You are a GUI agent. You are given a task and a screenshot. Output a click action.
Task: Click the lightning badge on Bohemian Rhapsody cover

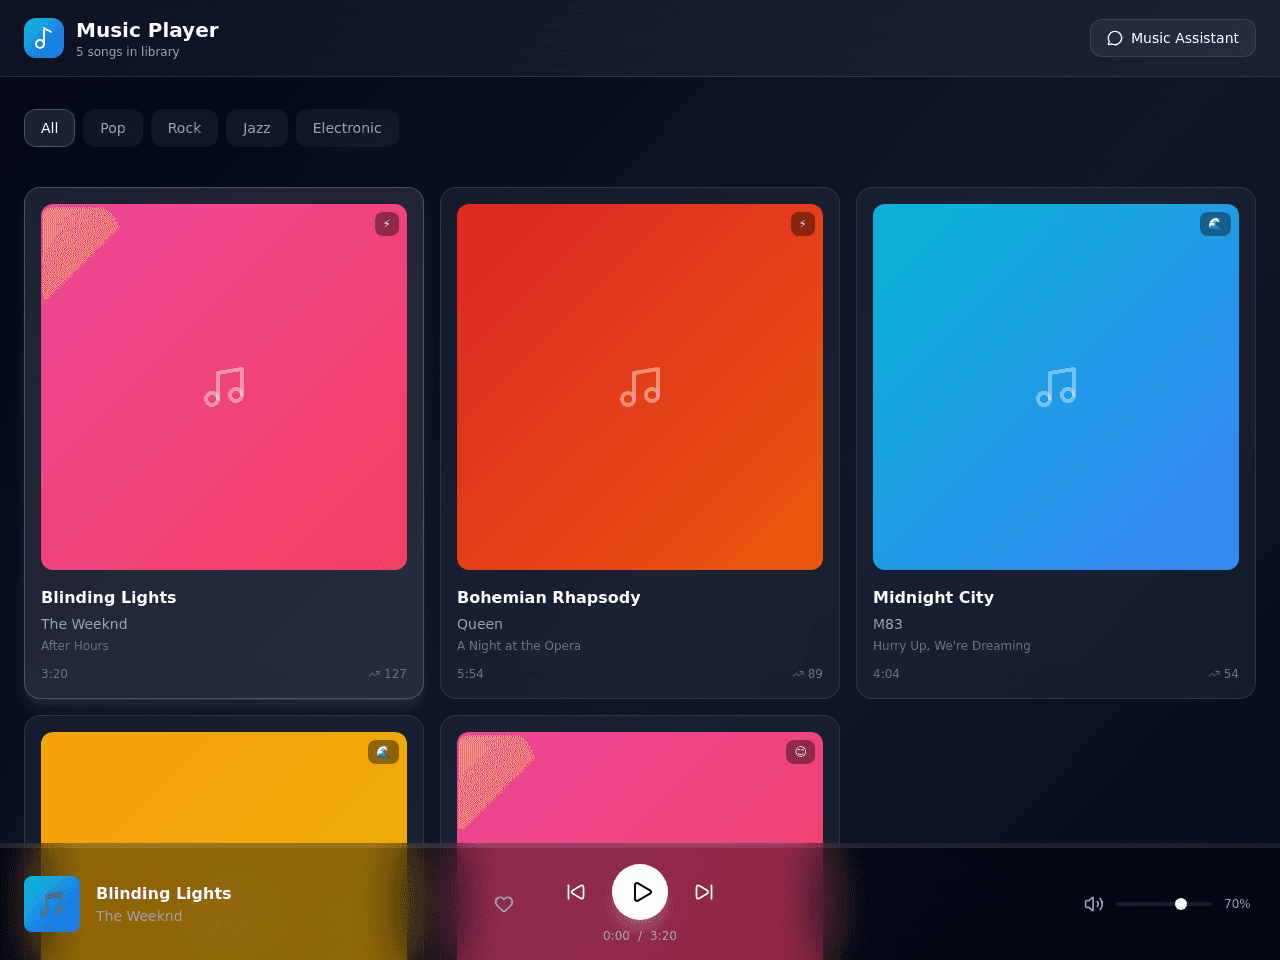(803, 224)
